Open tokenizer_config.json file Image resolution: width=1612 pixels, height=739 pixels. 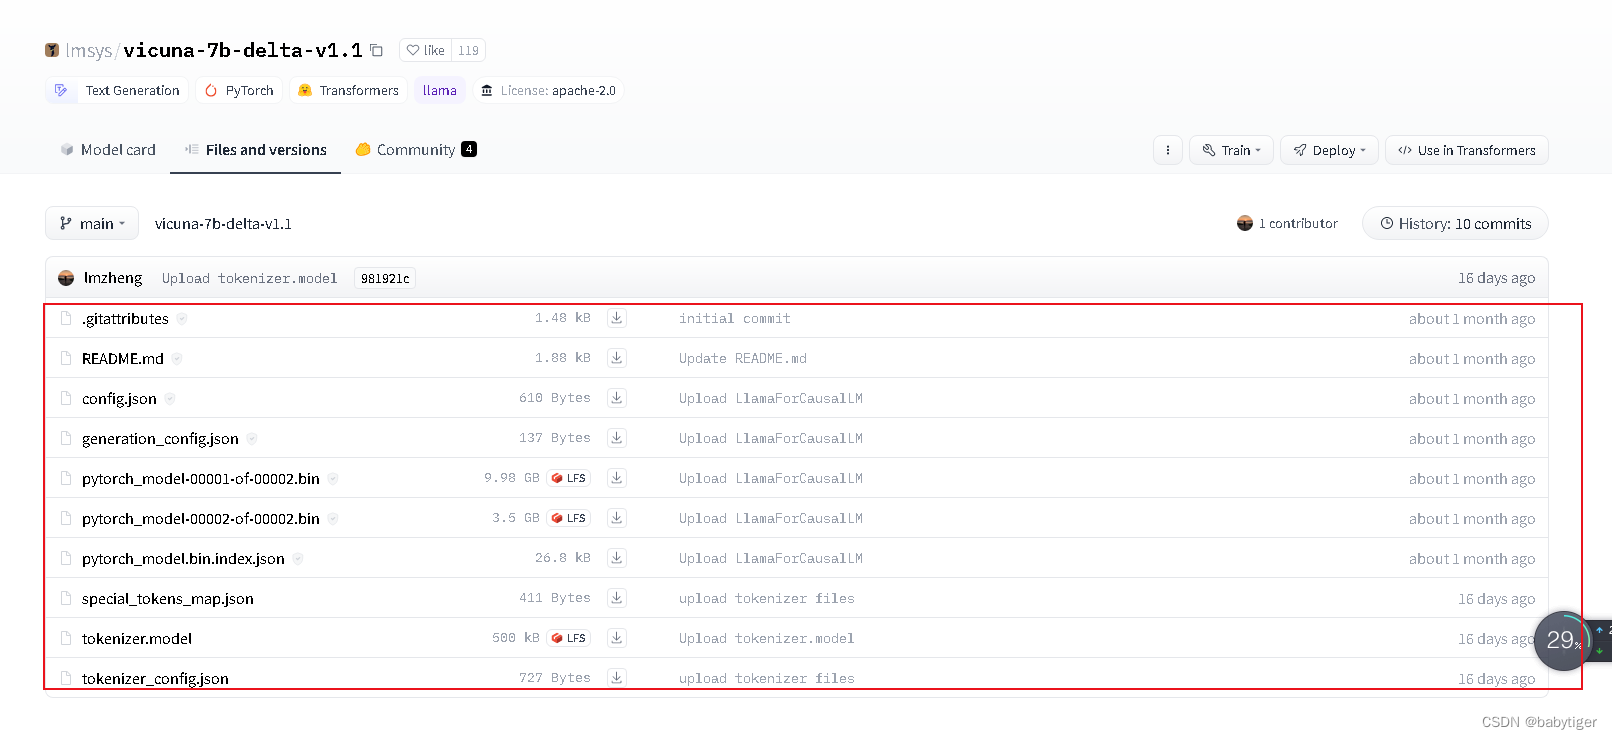click(x=155, y=679)
